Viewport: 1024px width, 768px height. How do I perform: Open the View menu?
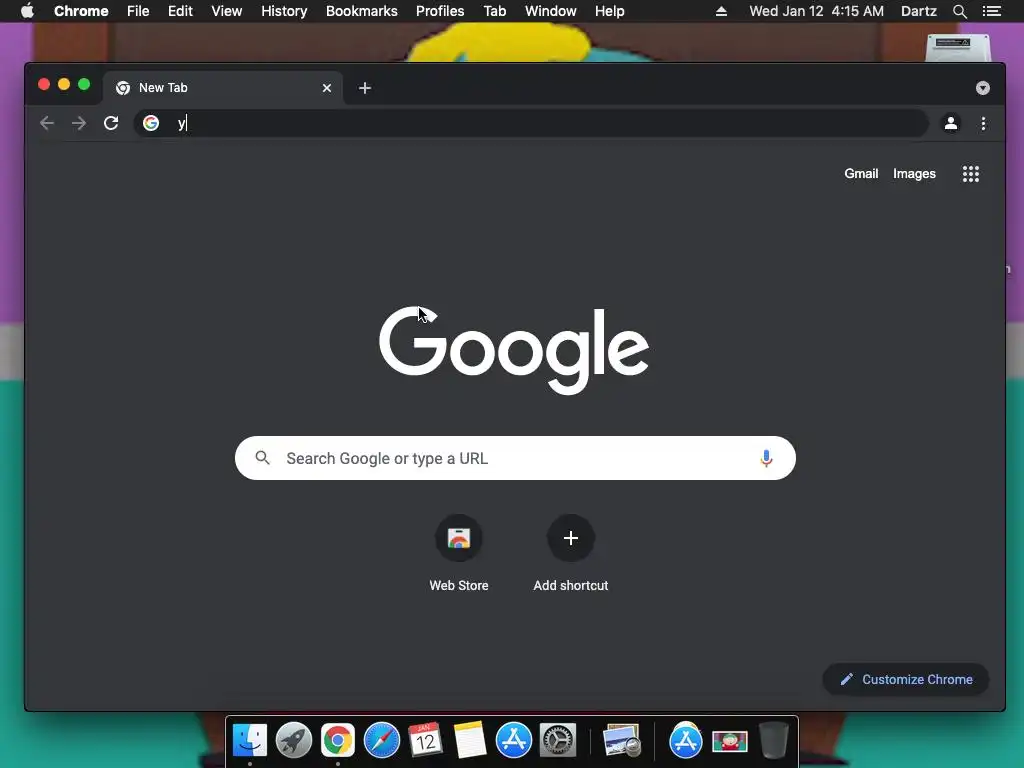click(x=227, y=11)
